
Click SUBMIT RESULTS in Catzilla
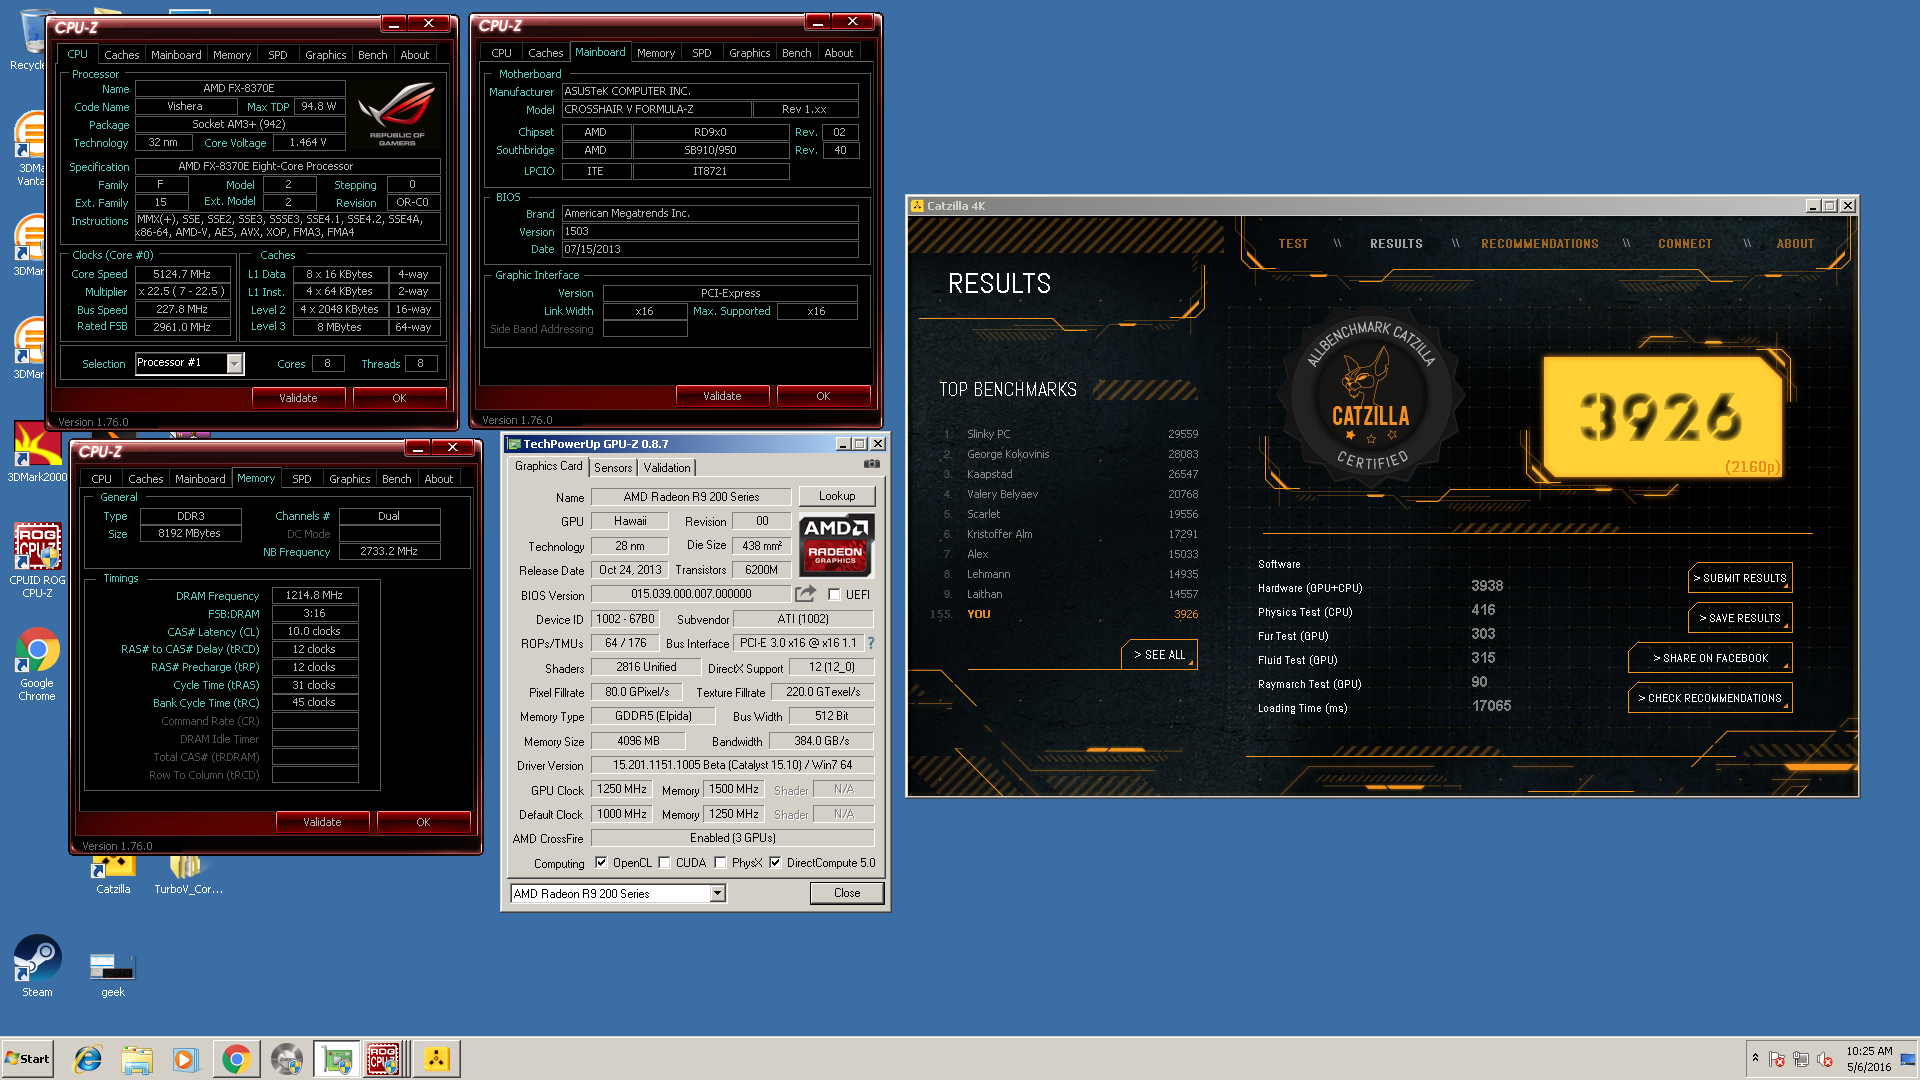click(1740, 578)
